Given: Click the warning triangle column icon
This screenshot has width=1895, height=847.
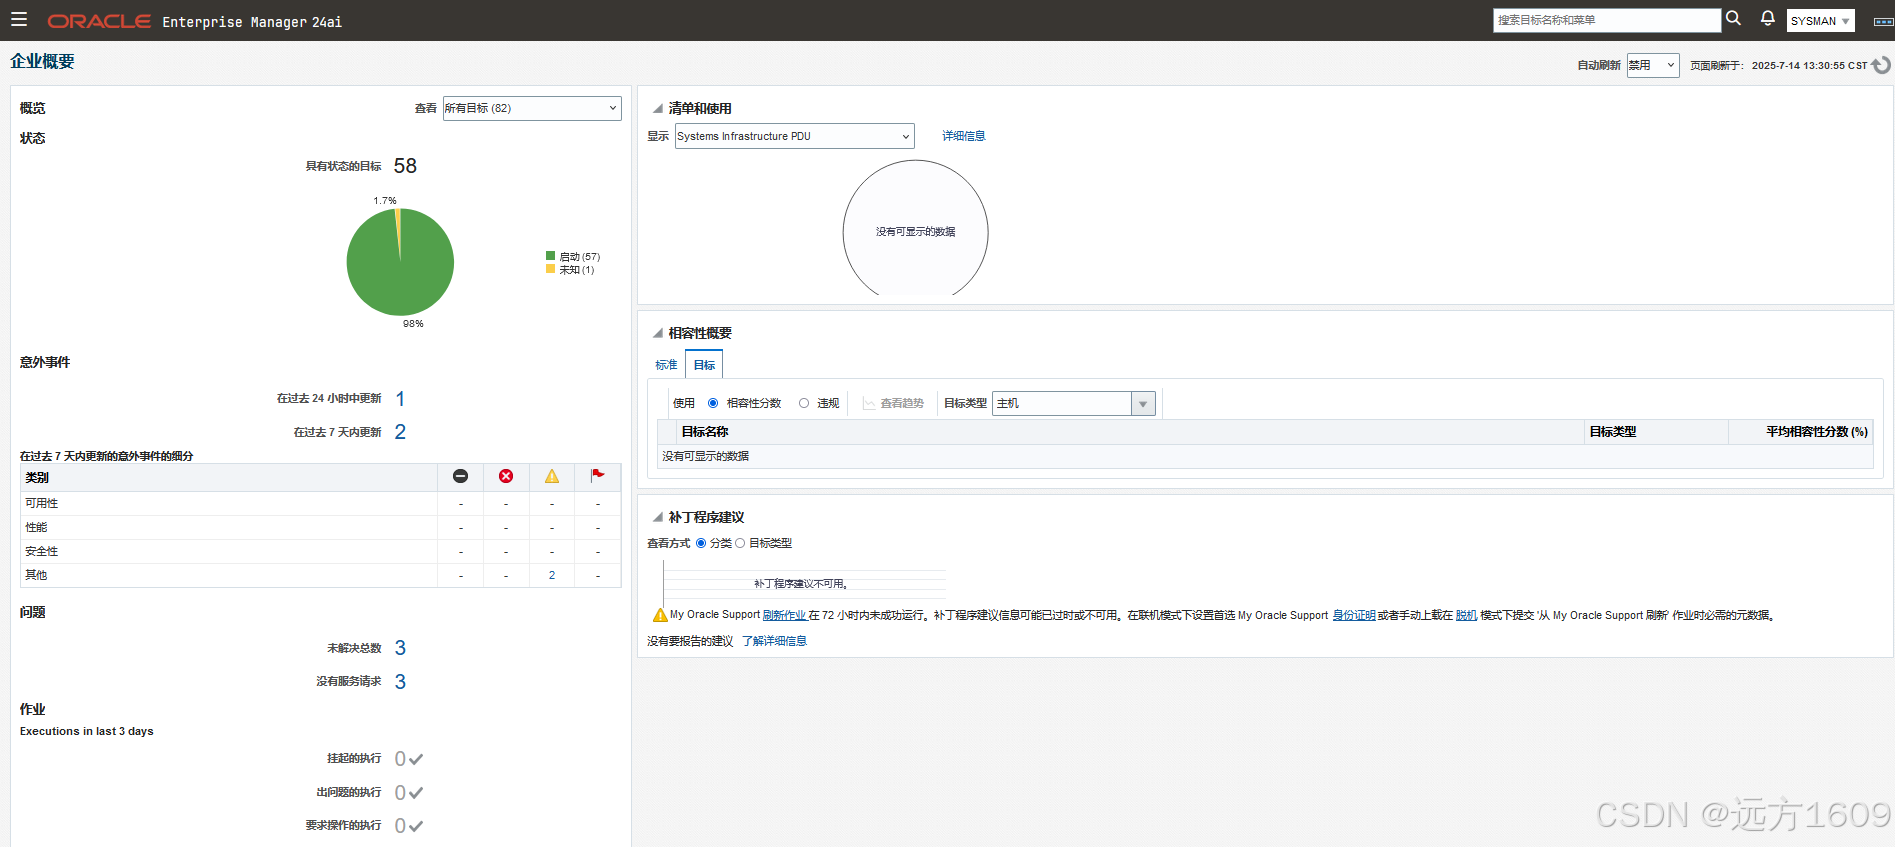Looking at the screenshot, I should tap(552, 476).
